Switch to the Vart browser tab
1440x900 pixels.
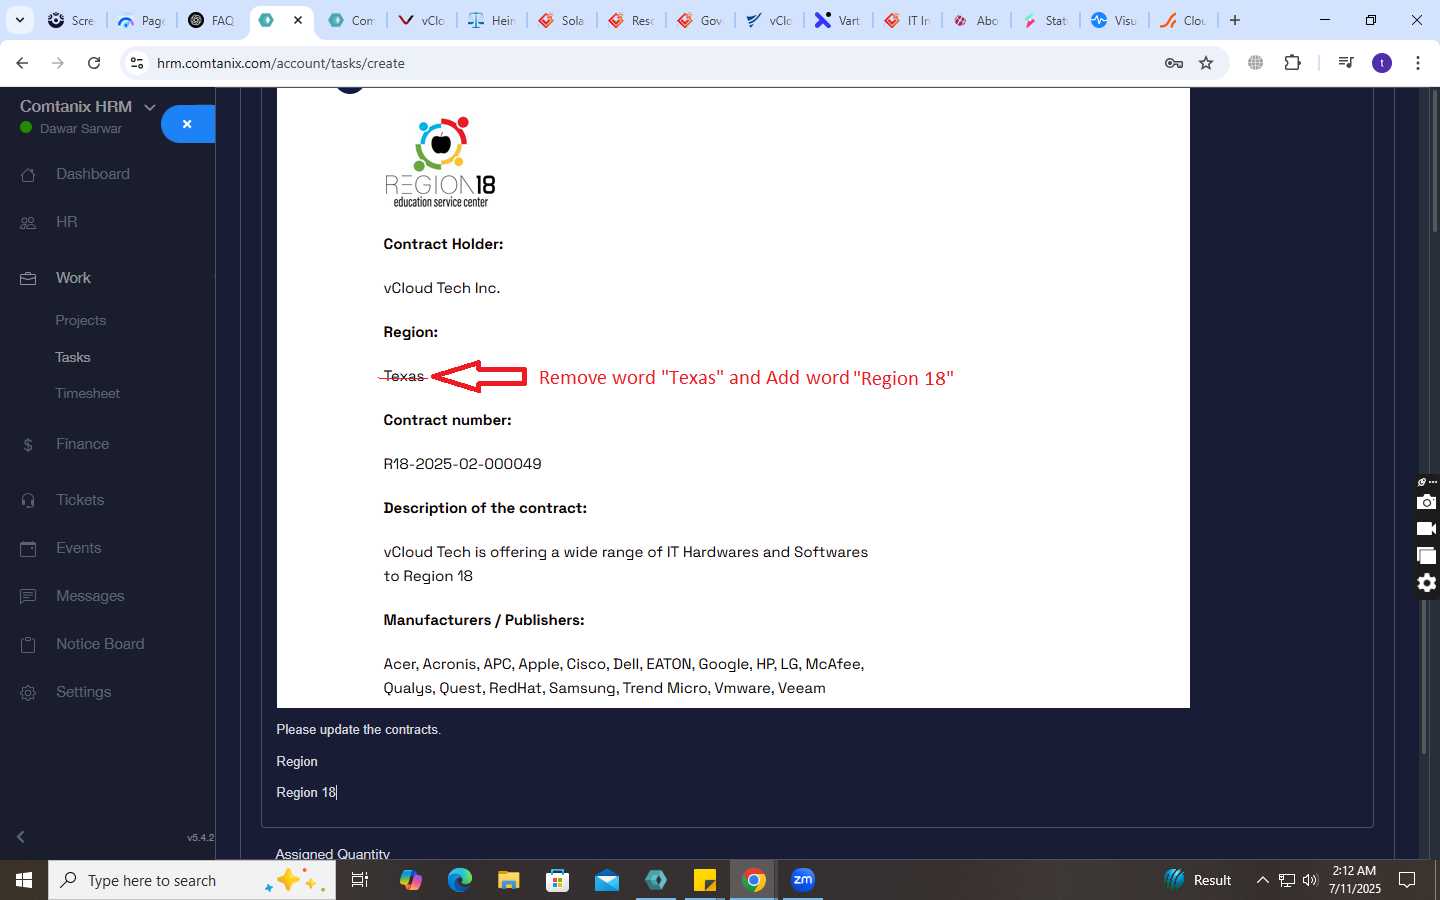[838, 20]
